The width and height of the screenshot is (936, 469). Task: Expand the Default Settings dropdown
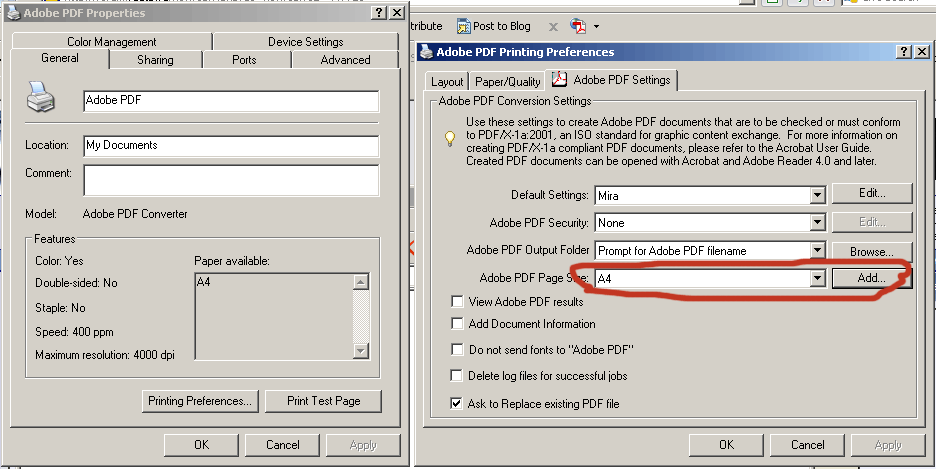point(817,195)
